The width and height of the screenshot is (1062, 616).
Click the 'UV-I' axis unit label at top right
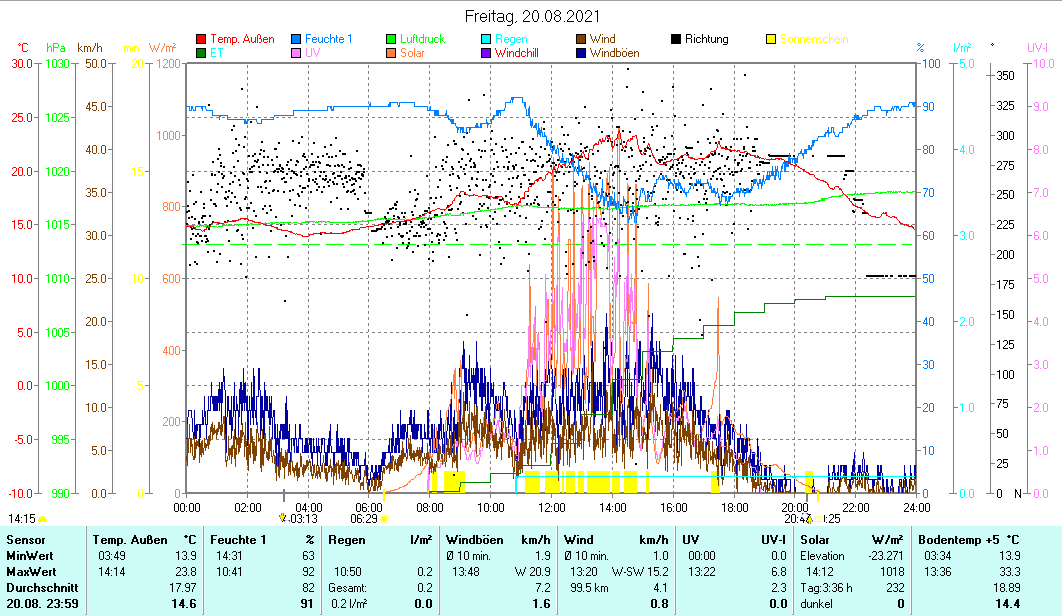[x=1037, y=48]
